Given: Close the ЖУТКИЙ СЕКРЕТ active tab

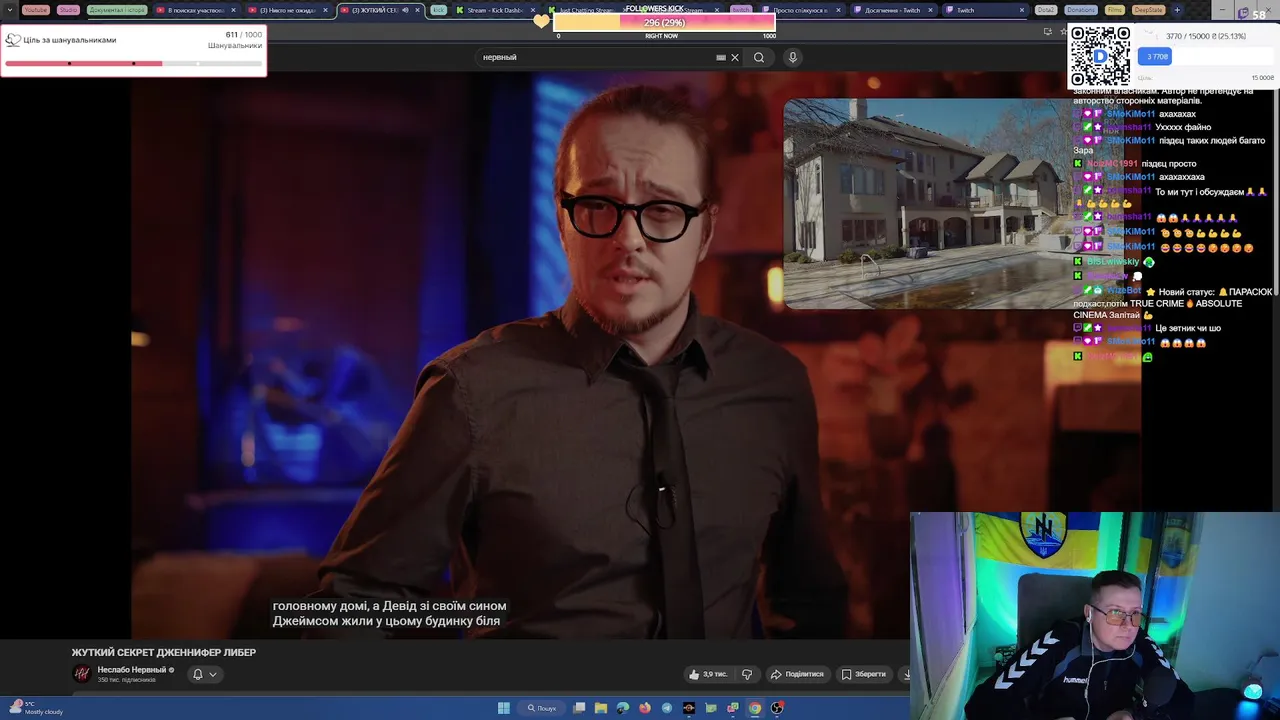Looking at the screenshot, I should (x=417, y=10).
